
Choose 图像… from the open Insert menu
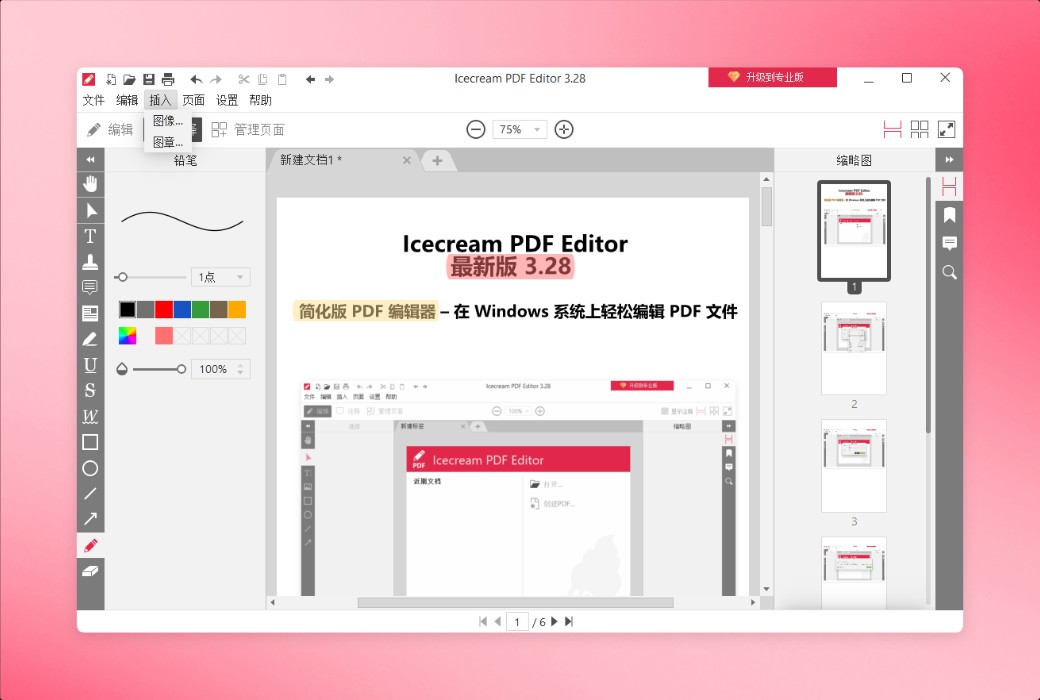click(x=163, y=120)
